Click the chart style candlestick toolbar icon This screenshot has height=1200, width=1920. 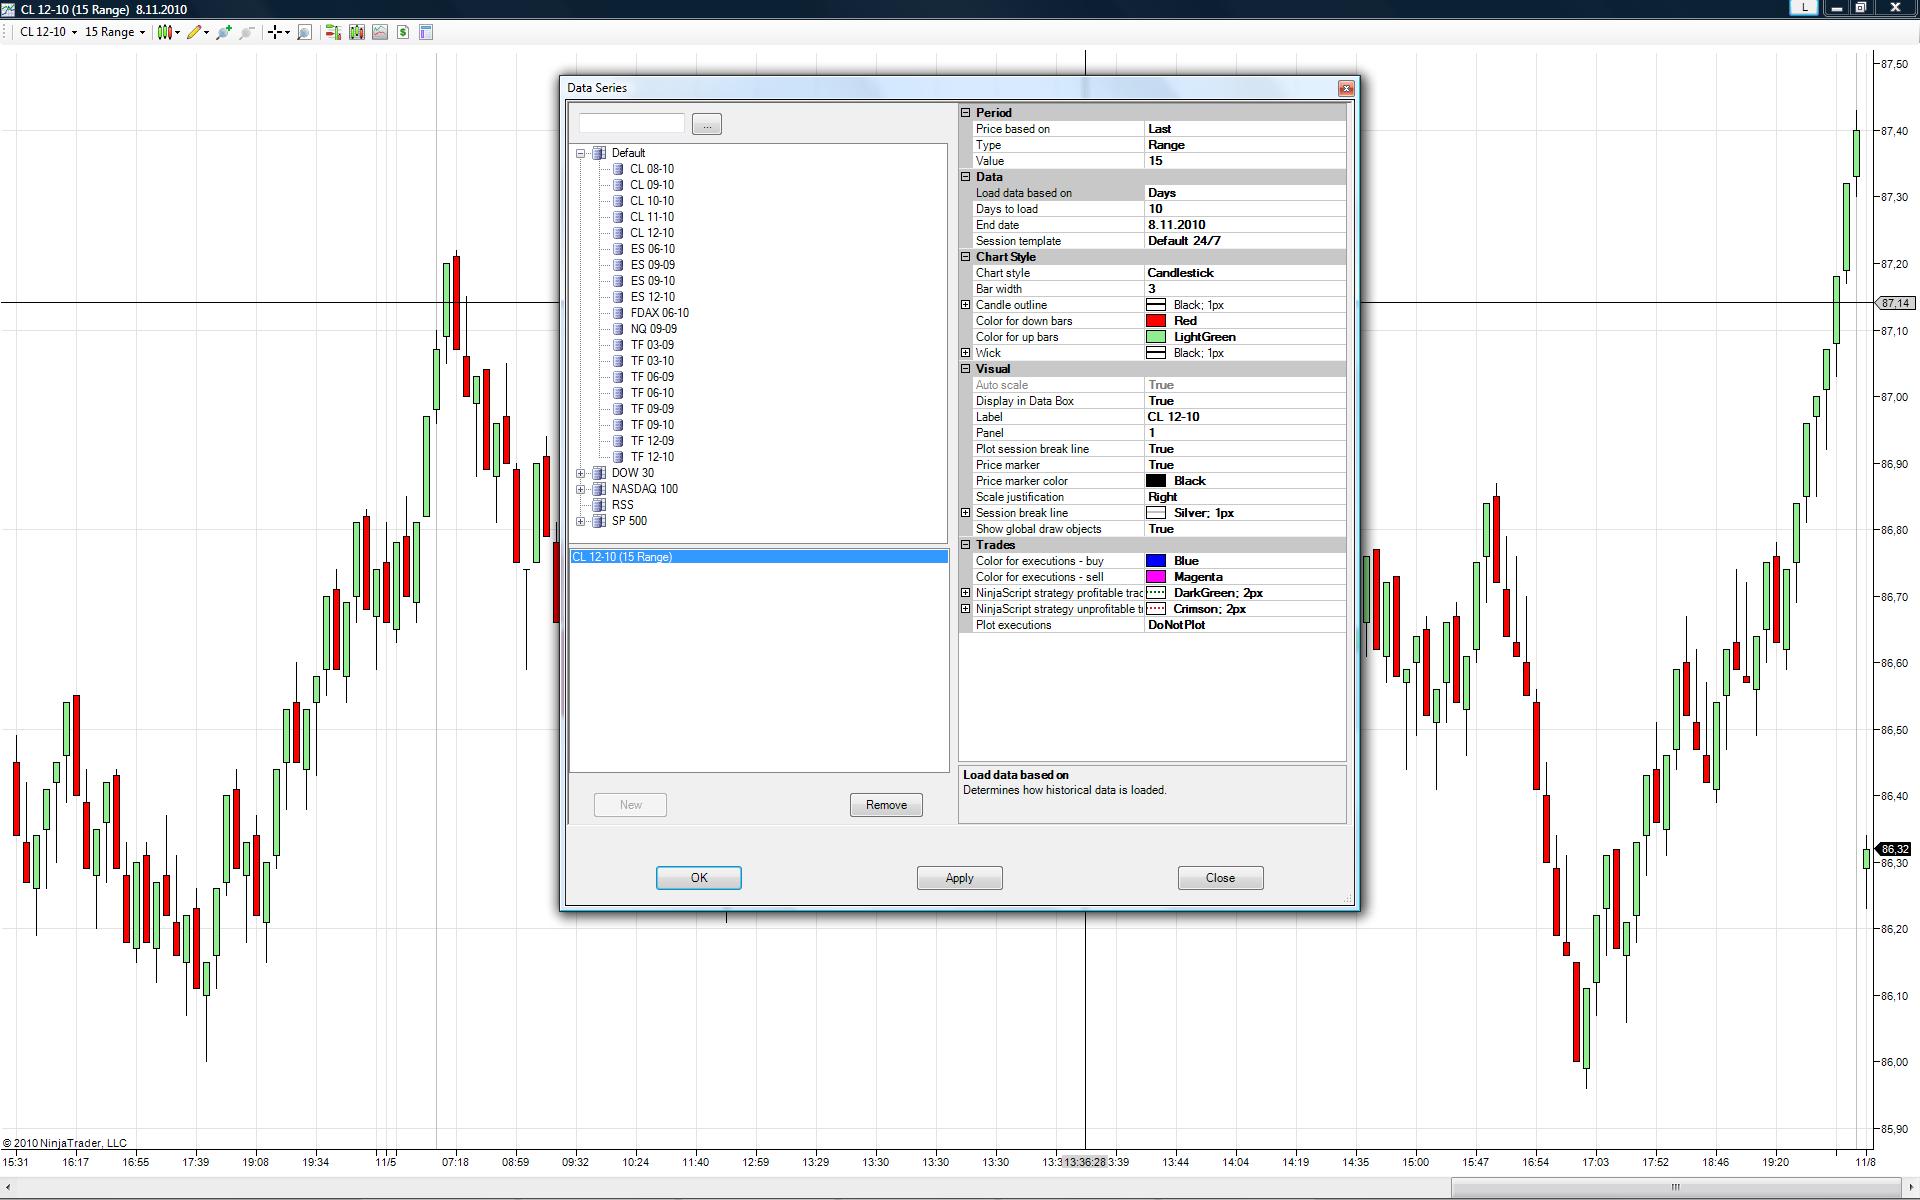coord(165,32)
